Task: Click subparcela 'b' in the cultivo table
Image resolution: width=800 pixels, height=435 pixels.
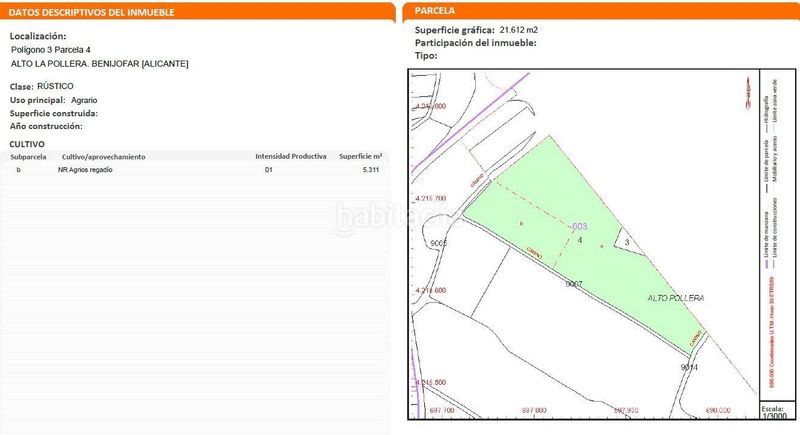Action: 18,170
